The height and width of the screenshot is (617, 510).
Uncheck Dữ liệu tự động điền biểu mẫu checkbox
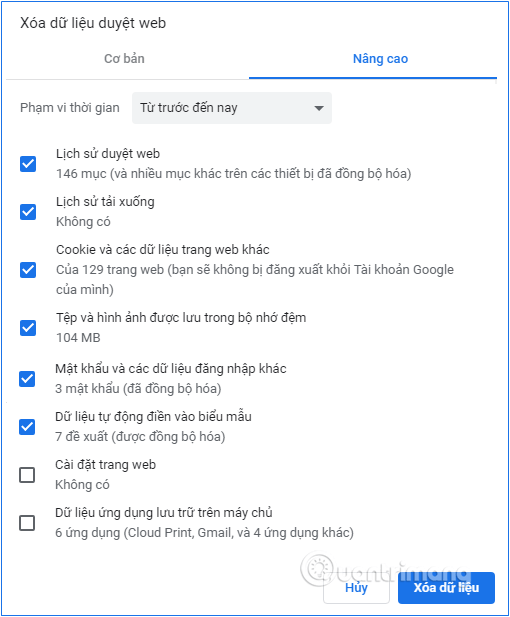[27, 427]
